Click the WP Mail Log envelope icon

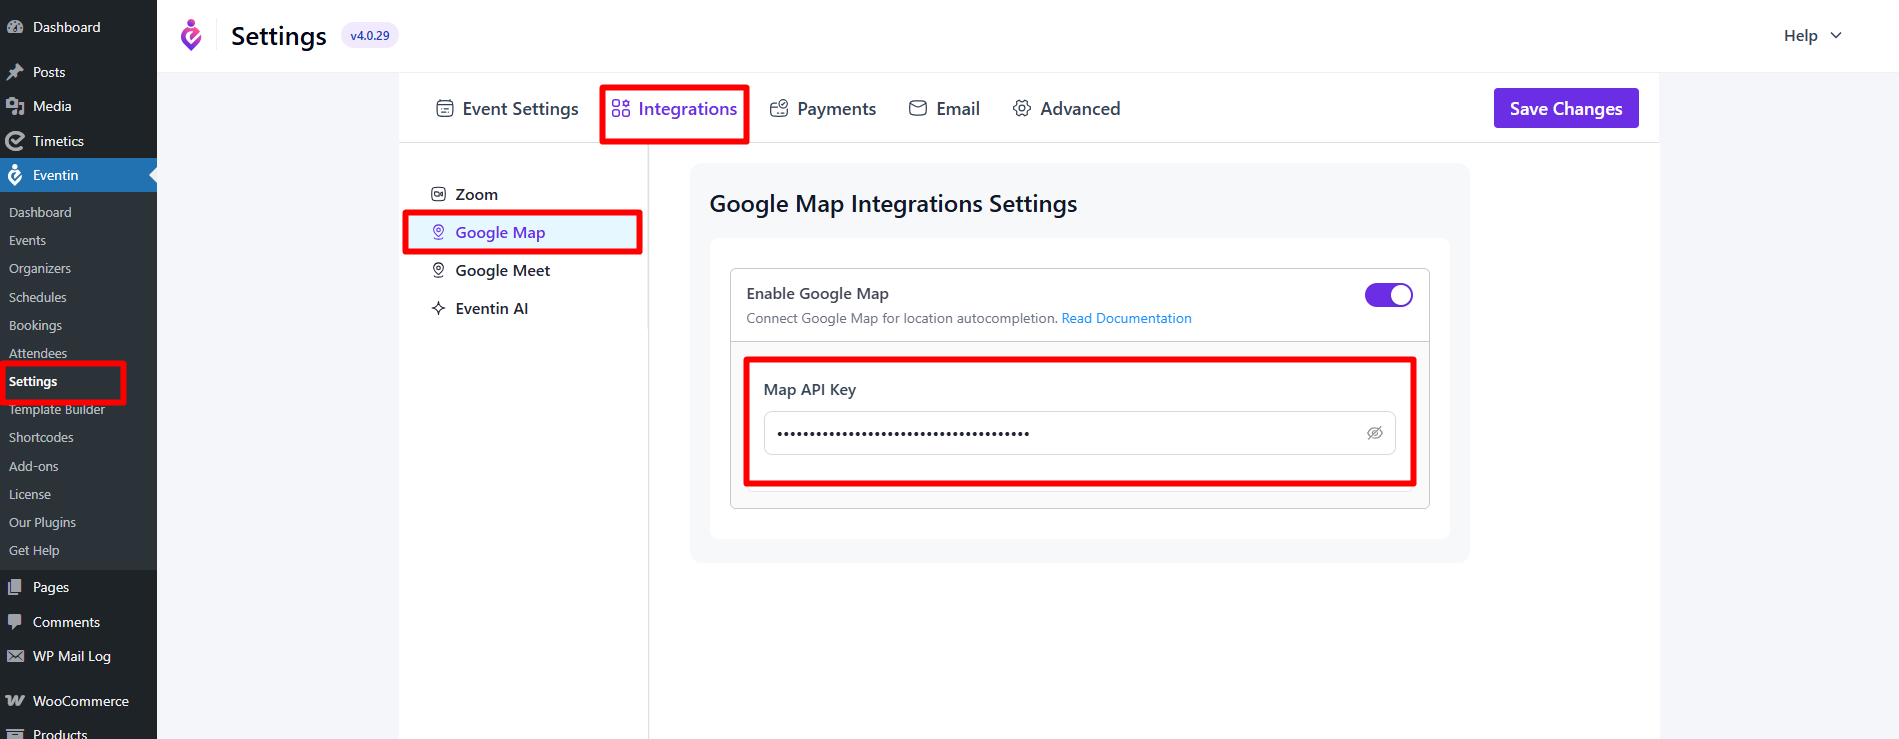[15, 656]
